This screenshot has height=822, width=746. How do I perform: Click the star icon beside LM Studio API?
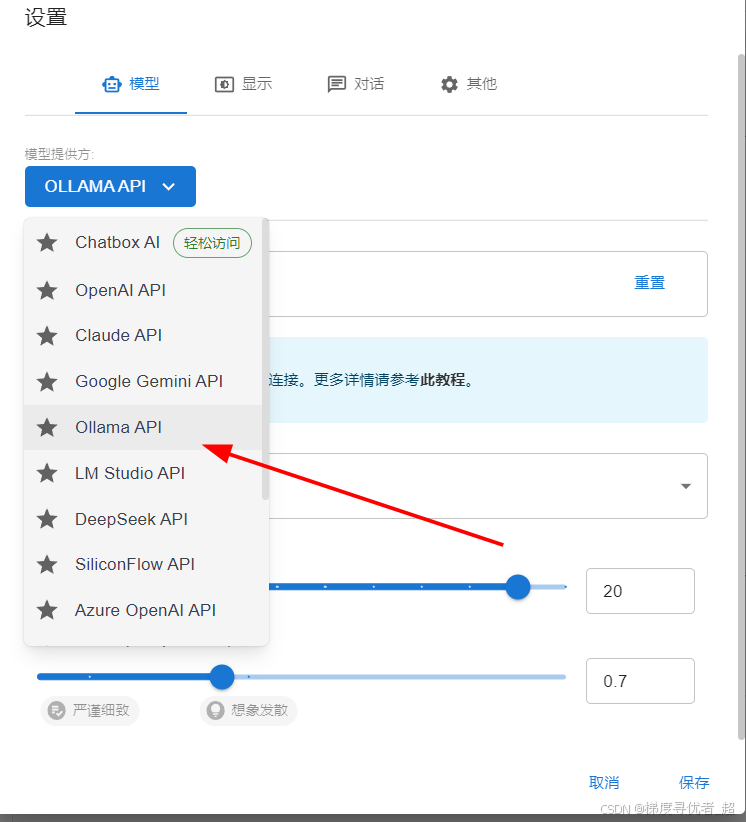47,473
